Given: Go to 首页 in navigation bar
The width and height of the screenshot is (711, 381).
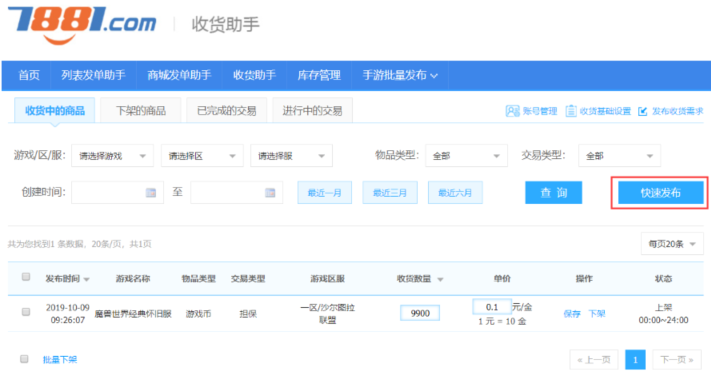Looking at the screenshot, I should point(29,75).
